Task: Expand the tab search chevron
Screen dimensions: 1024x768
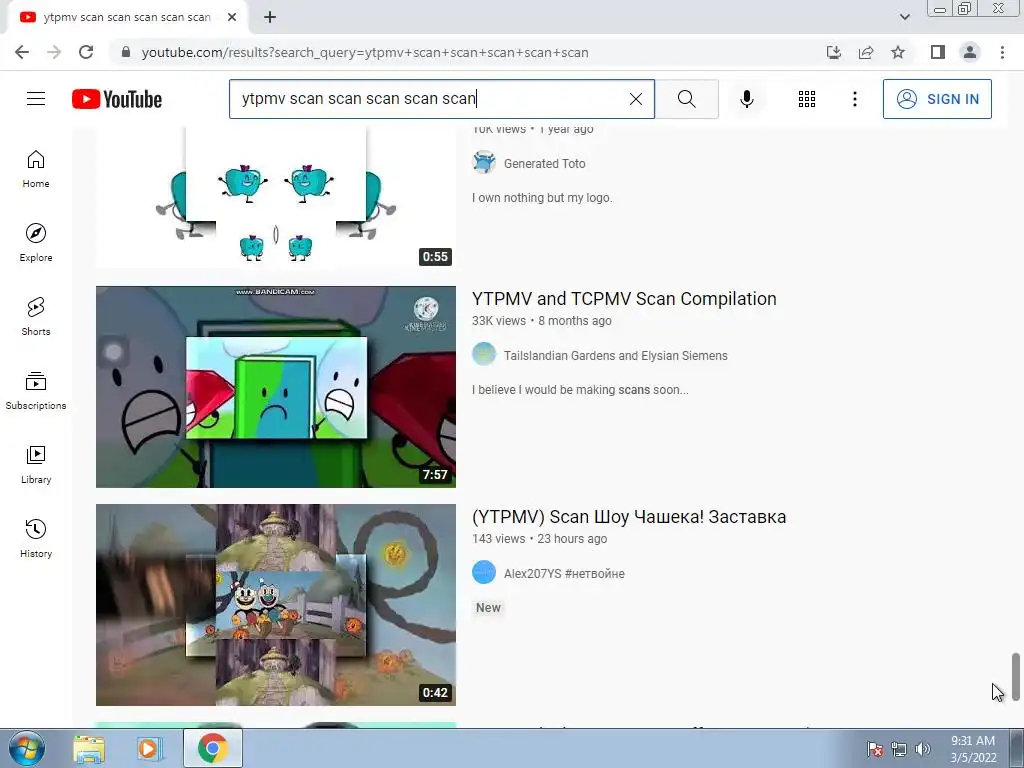Action: [x=904, y=17]
